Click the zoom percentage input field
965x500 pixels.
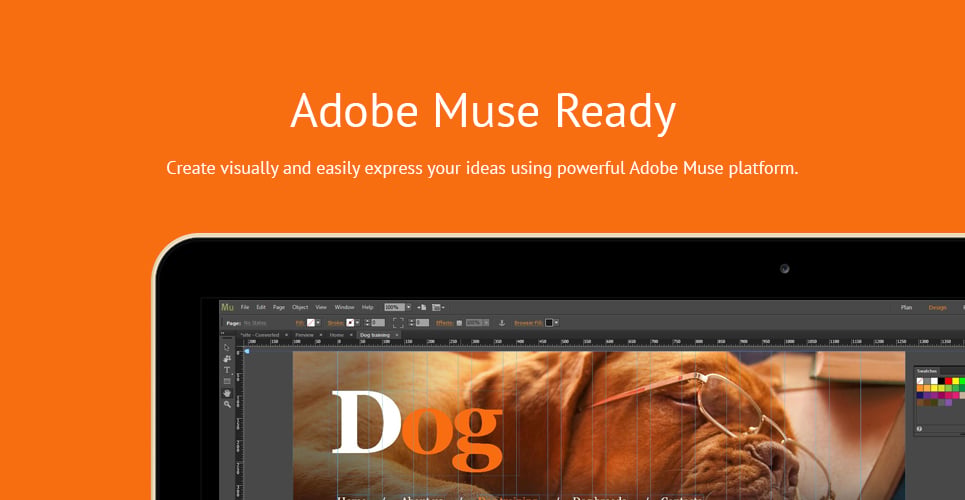[x=394, y=307]
